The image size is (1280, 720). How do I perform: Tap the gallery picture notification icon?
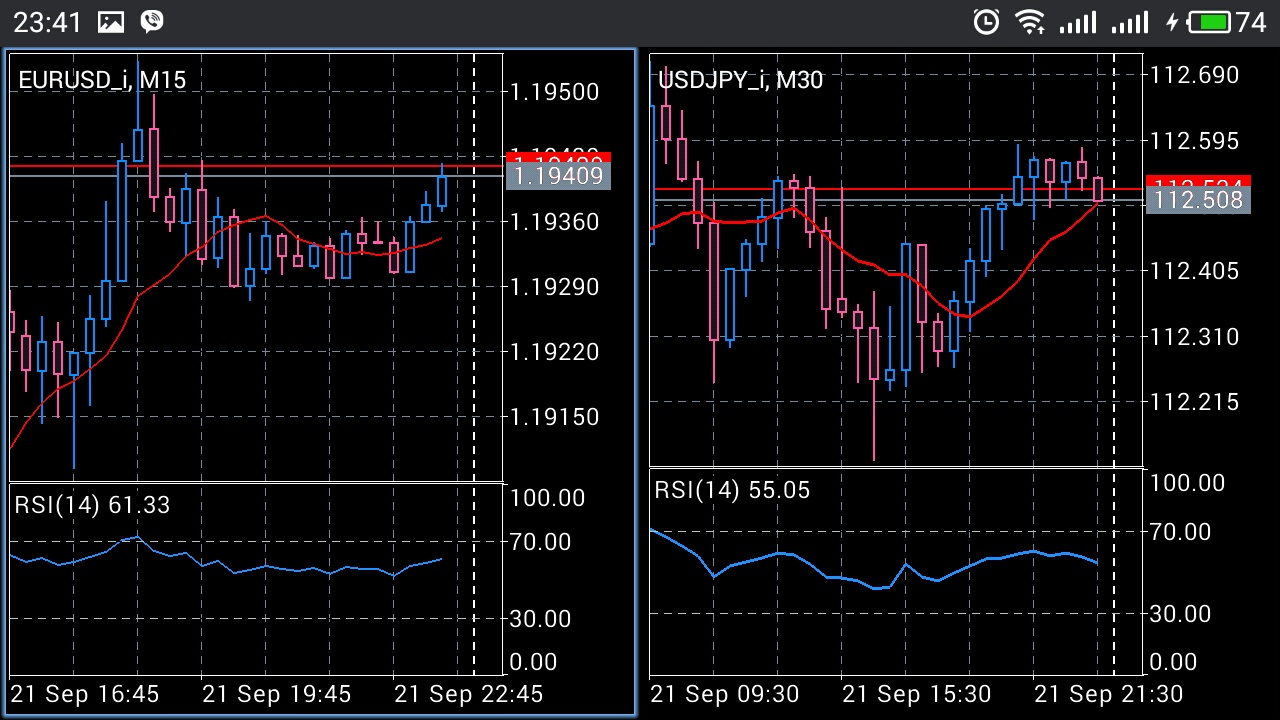pyautogui.click(x=111, y=22)
